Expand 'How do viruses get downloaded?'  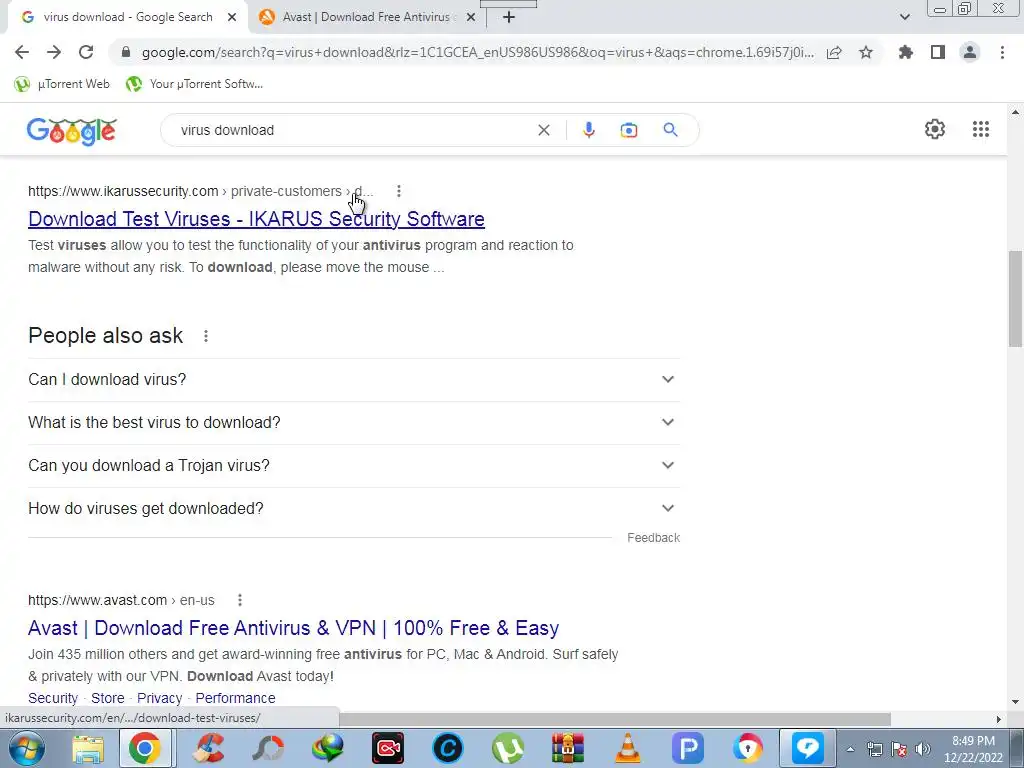pos(353,509)
